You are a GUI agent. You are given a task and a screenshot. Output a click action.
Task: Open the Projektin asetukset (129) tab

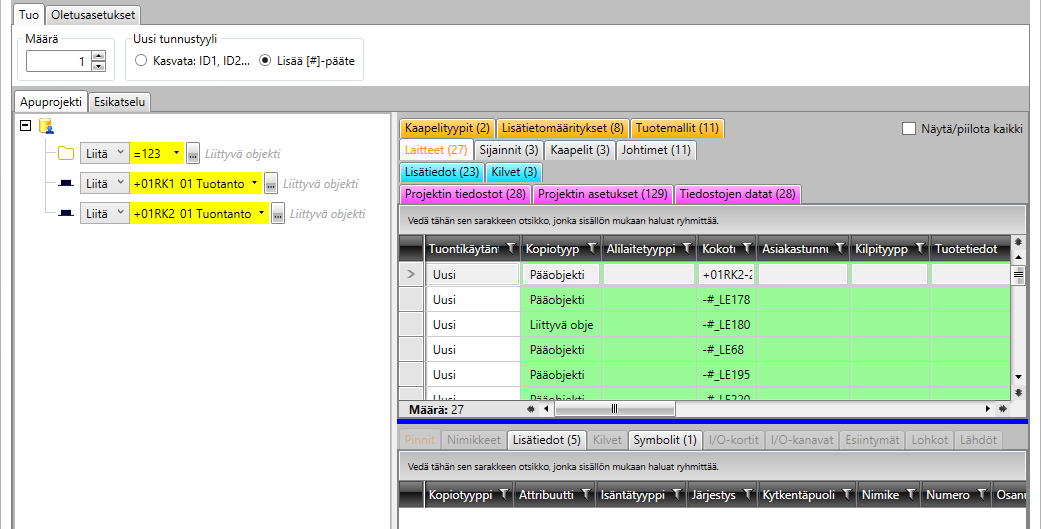603,194
